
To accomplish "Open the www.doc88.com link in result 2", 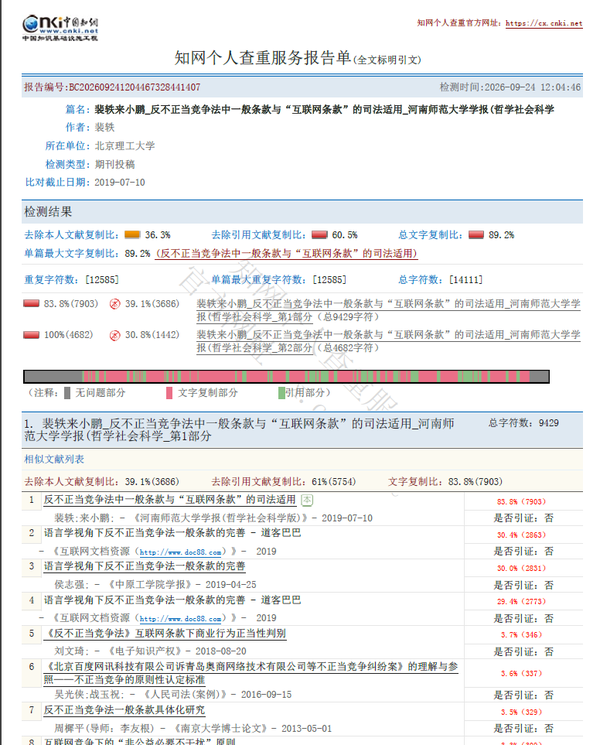I will click(181, 552).
